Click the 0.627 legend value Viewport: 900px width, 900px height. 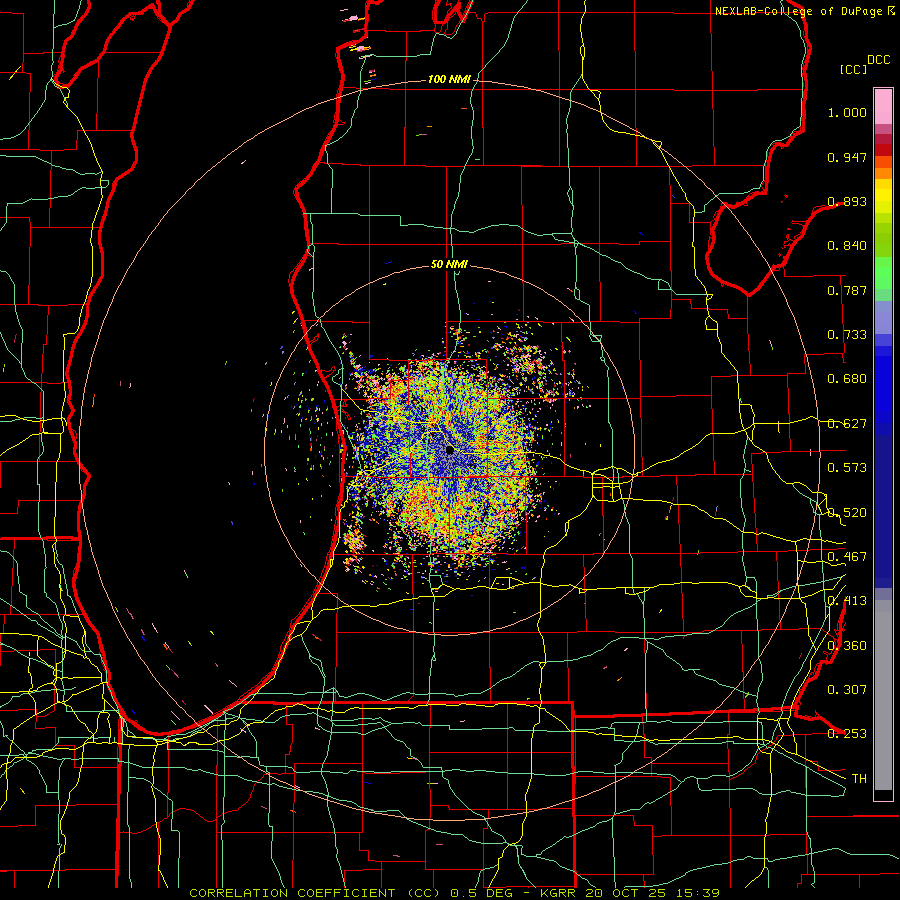(847, 424)
